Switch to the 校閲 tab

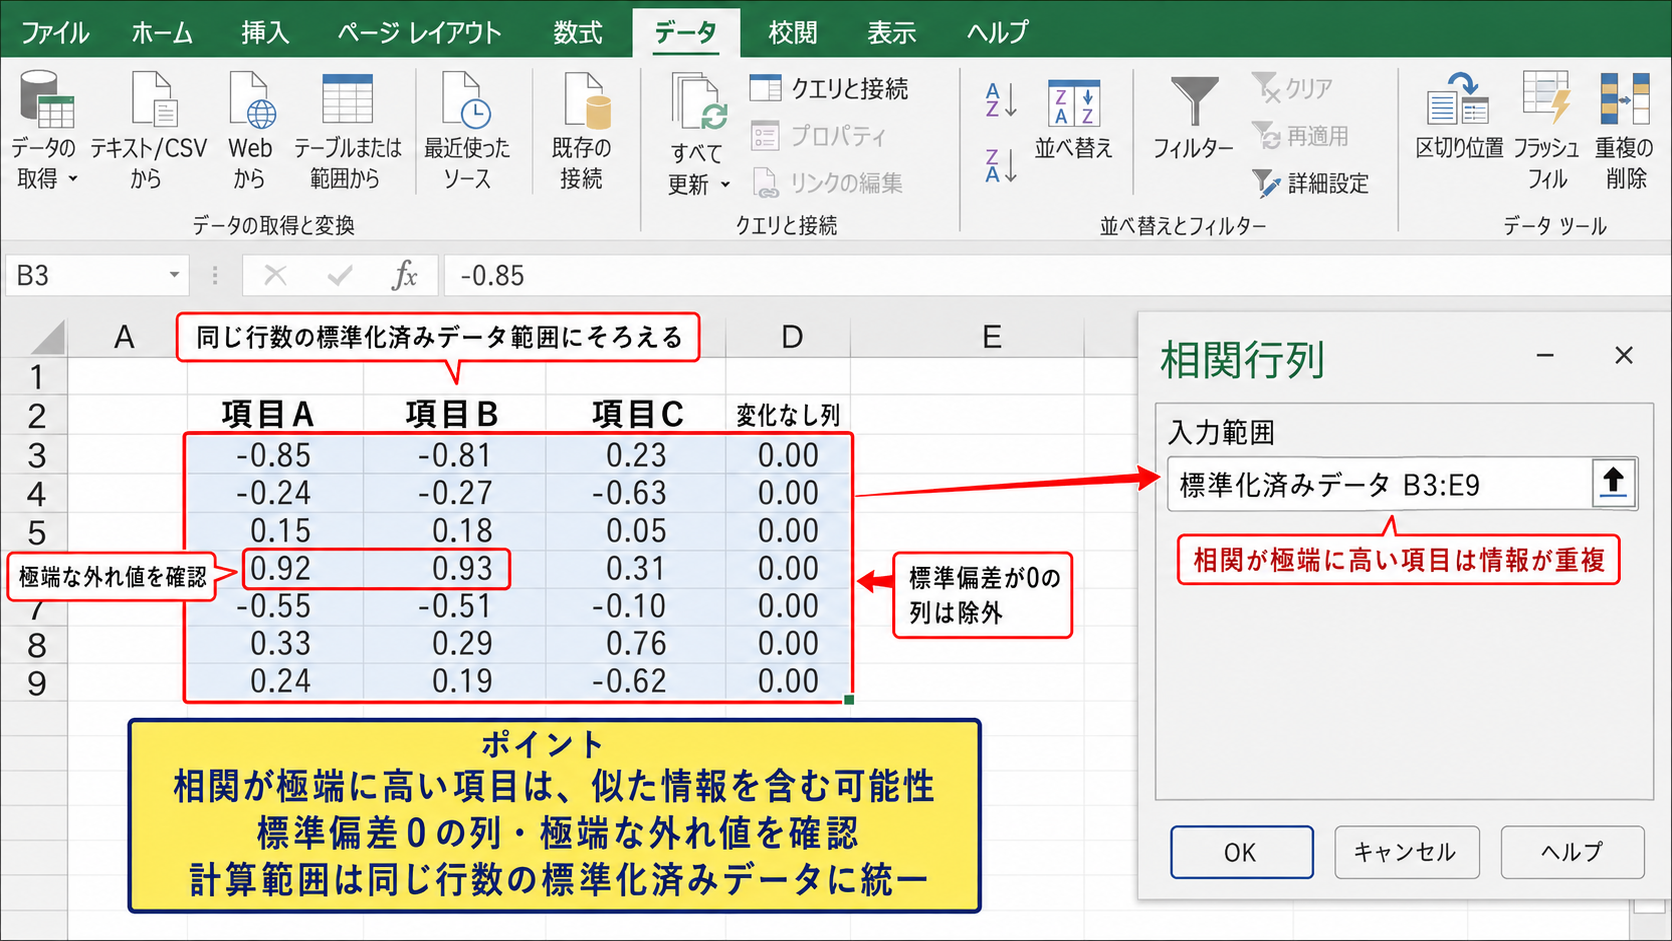793,33
